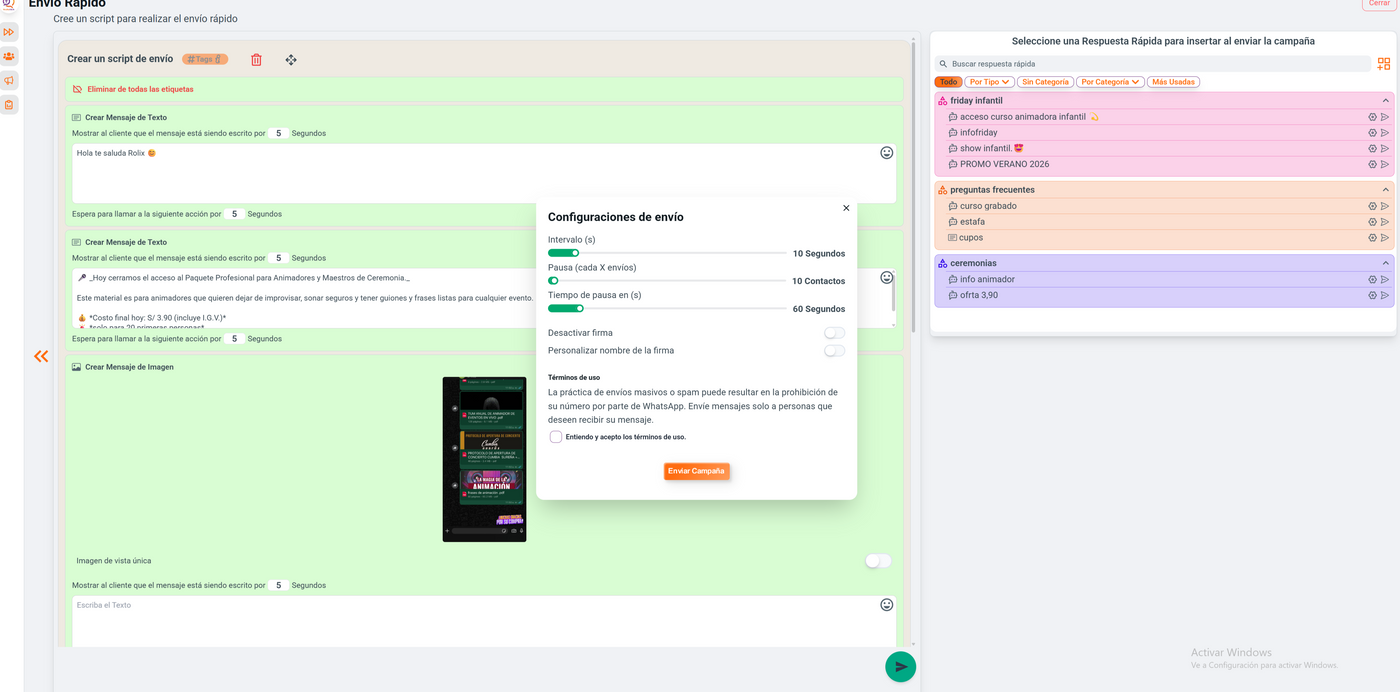Screen dimensions: 1400x692
Task: Click the trash icon to delete script
Action: 256,60
